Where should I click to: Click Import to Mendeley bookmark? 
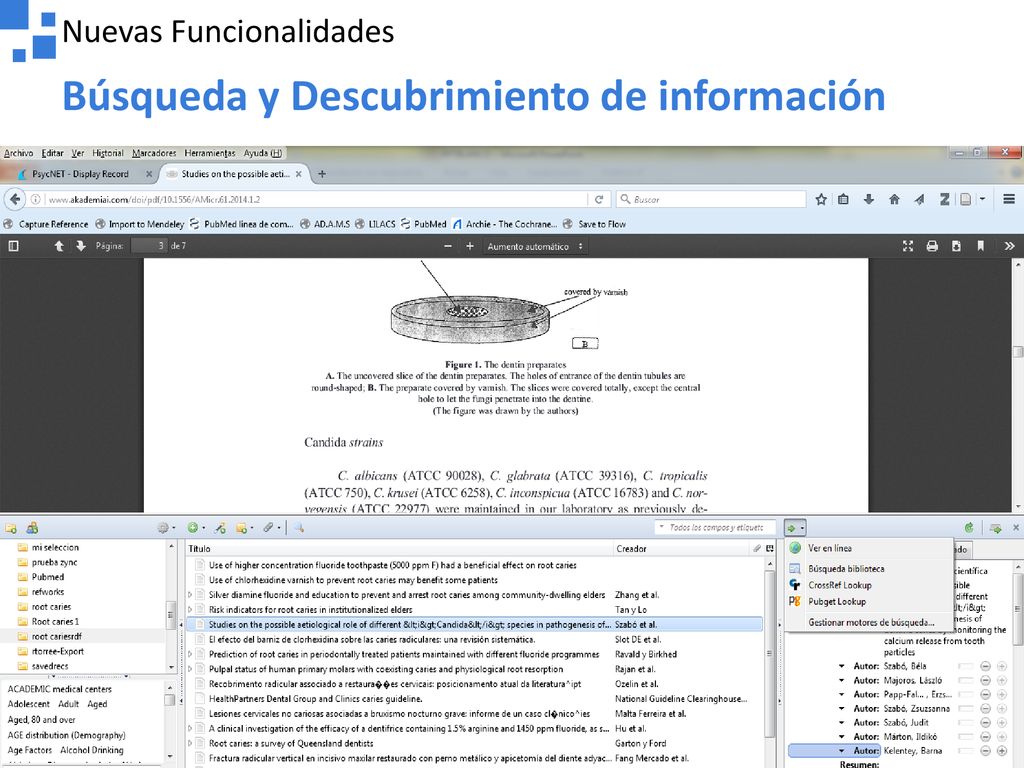(140, 224)
